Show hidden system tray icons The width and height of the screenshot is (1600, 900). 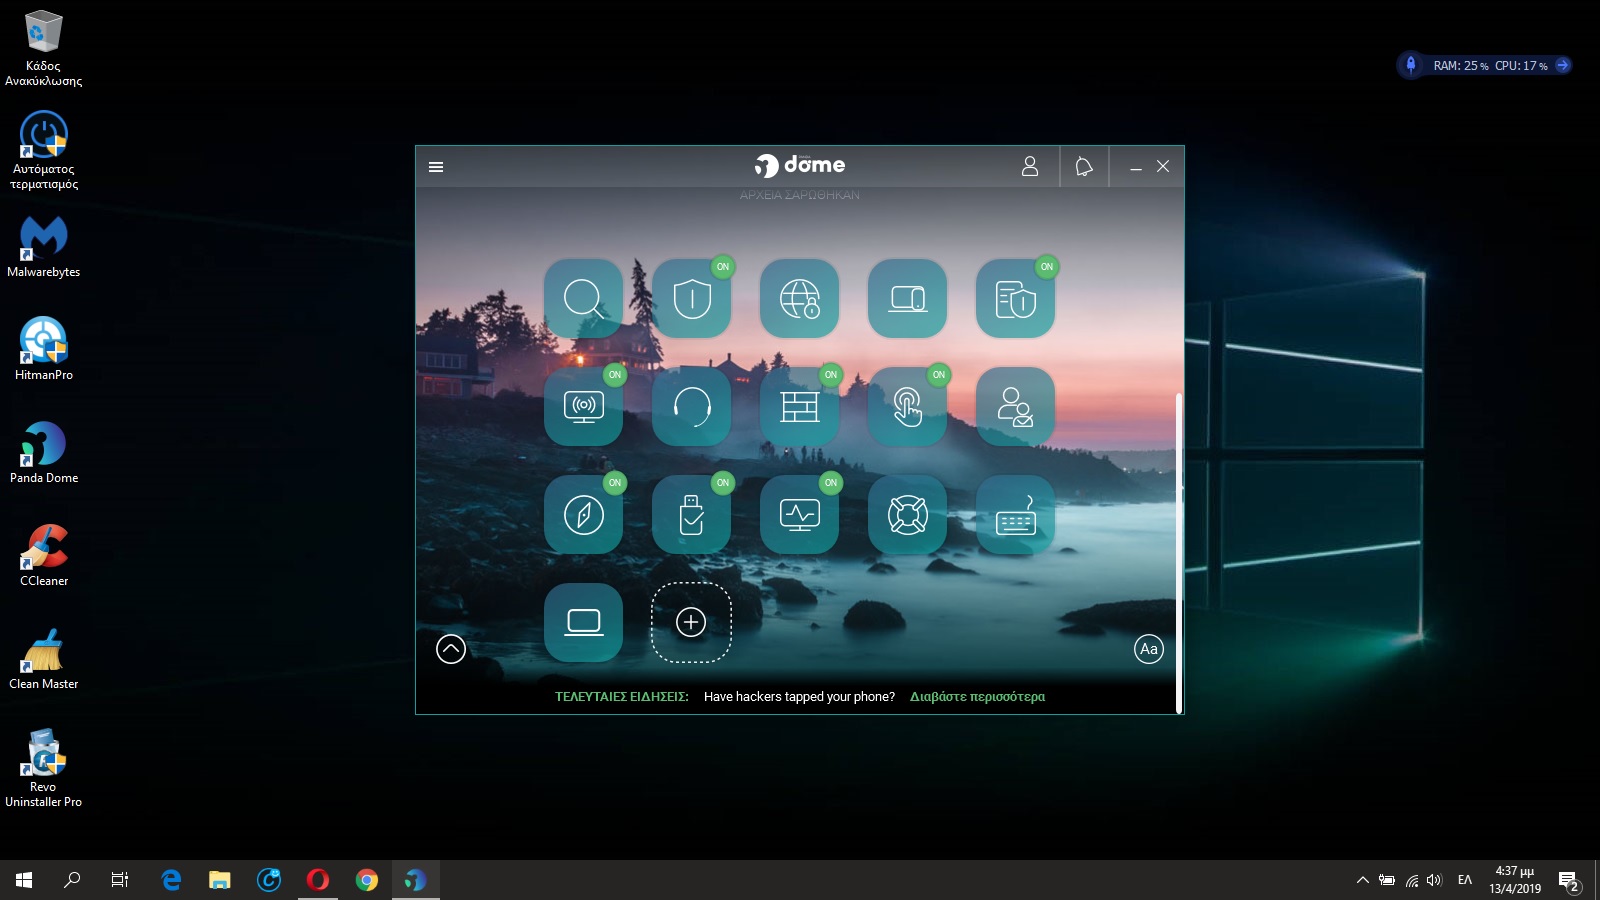1362,880
